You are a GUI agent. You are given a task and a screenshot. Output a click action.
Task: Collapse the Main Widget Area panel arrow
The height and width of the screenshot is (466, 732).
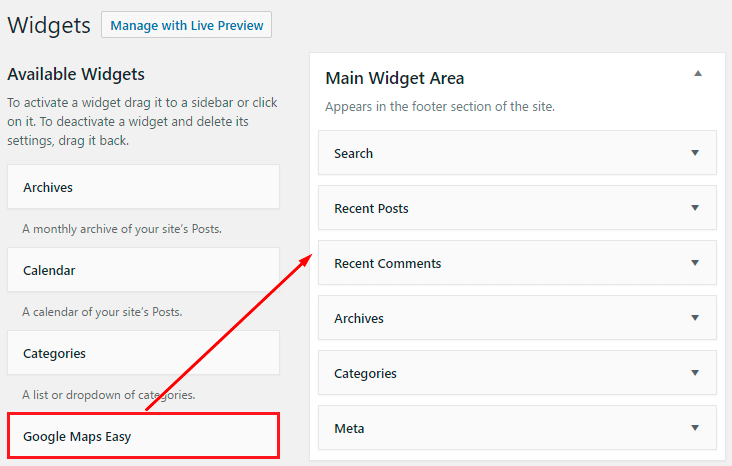click(x=698, y=73)
